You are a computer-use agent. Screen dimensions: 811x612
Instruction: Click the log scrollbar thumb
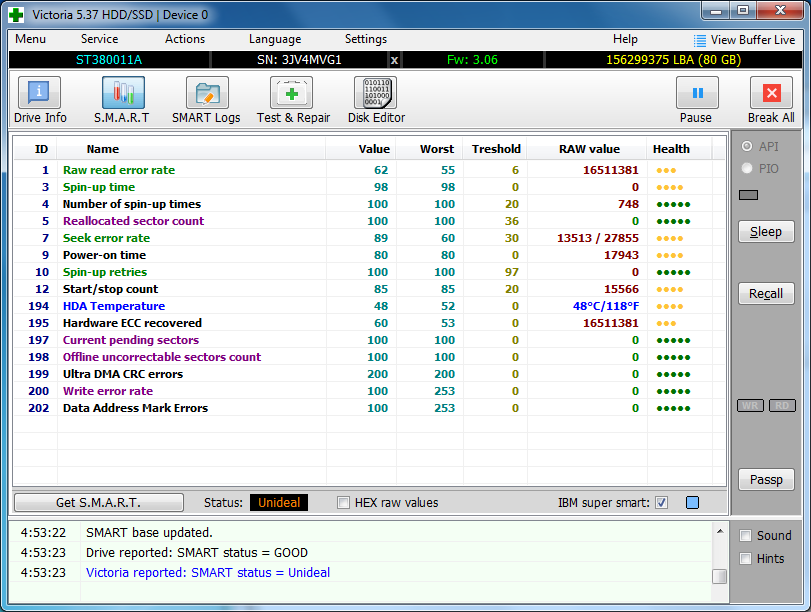(x=719, y=576)
